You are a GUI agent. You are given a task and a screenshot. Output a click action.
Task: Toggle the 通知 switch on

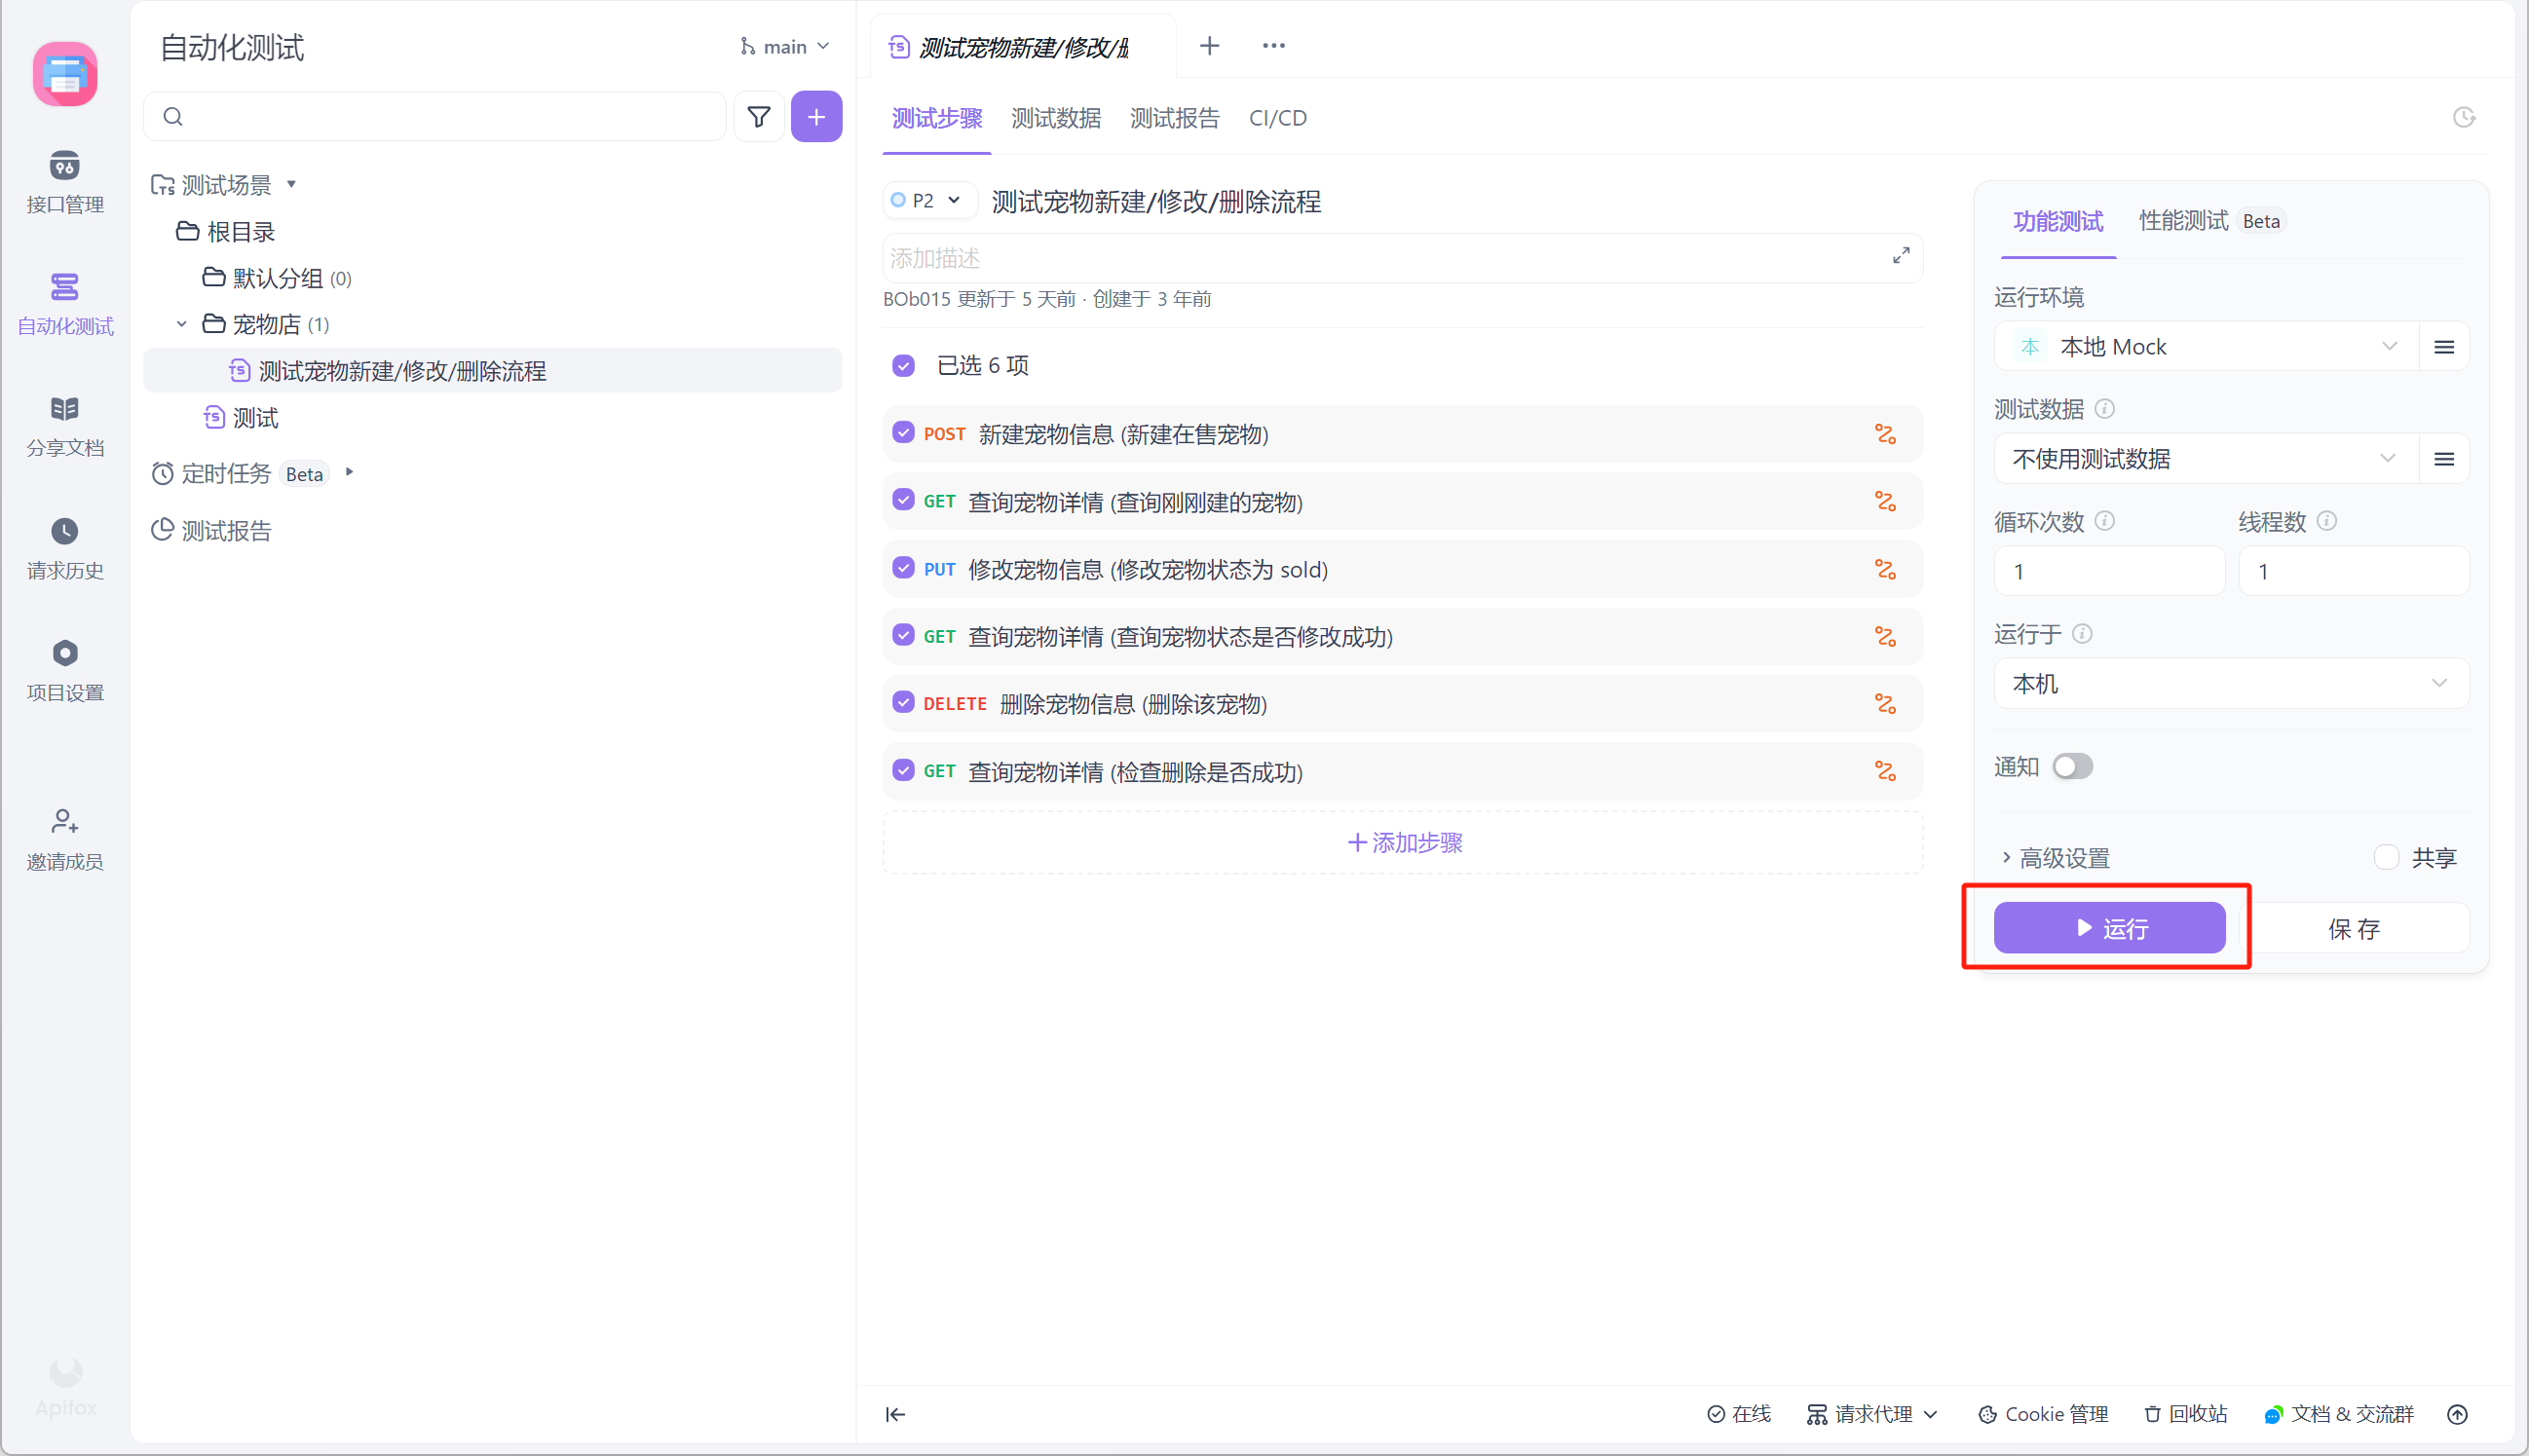pos(2072,766)
